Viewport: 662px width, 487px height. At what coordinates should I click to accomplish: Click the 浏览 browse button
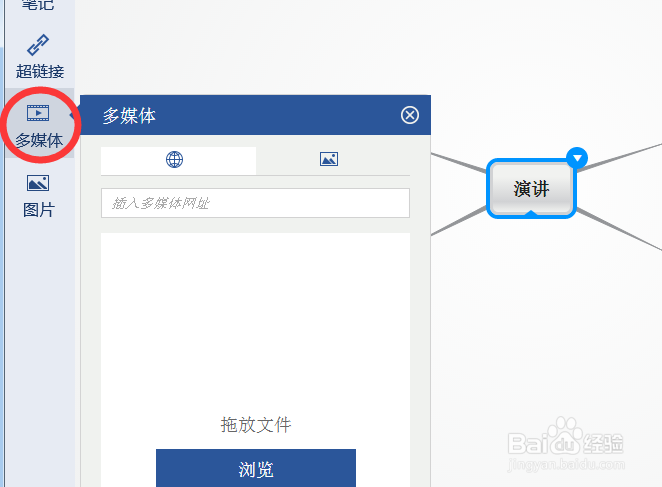[x=256, y=468]
